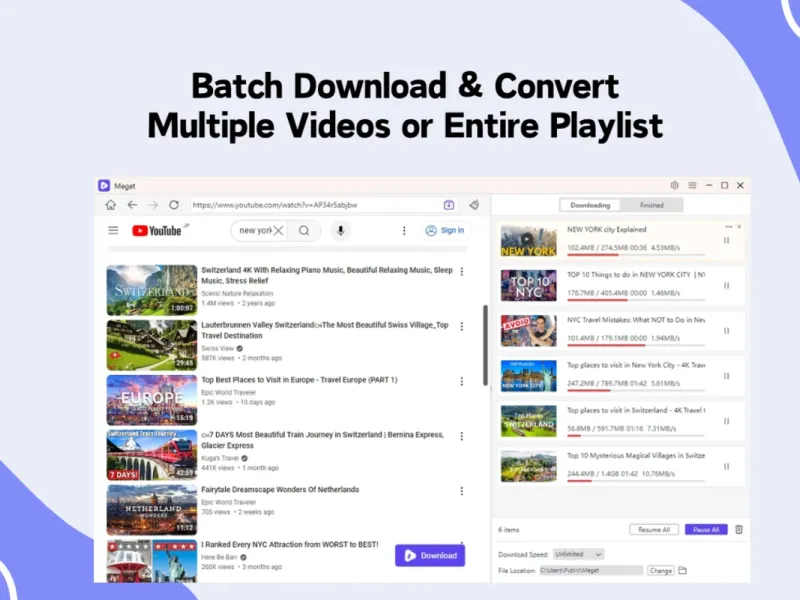Click the Pause All button

tap(706, 530)
